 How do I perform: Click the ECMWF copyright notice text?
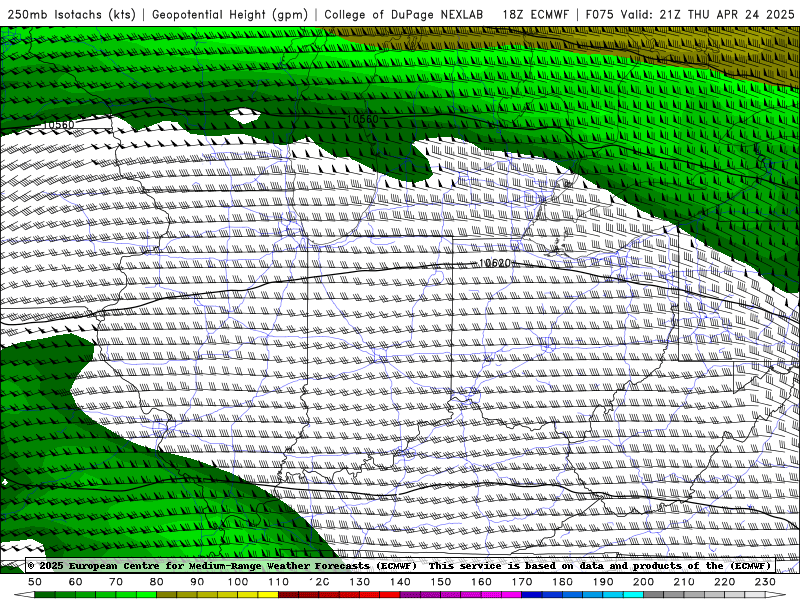click(x=222, y=565)
